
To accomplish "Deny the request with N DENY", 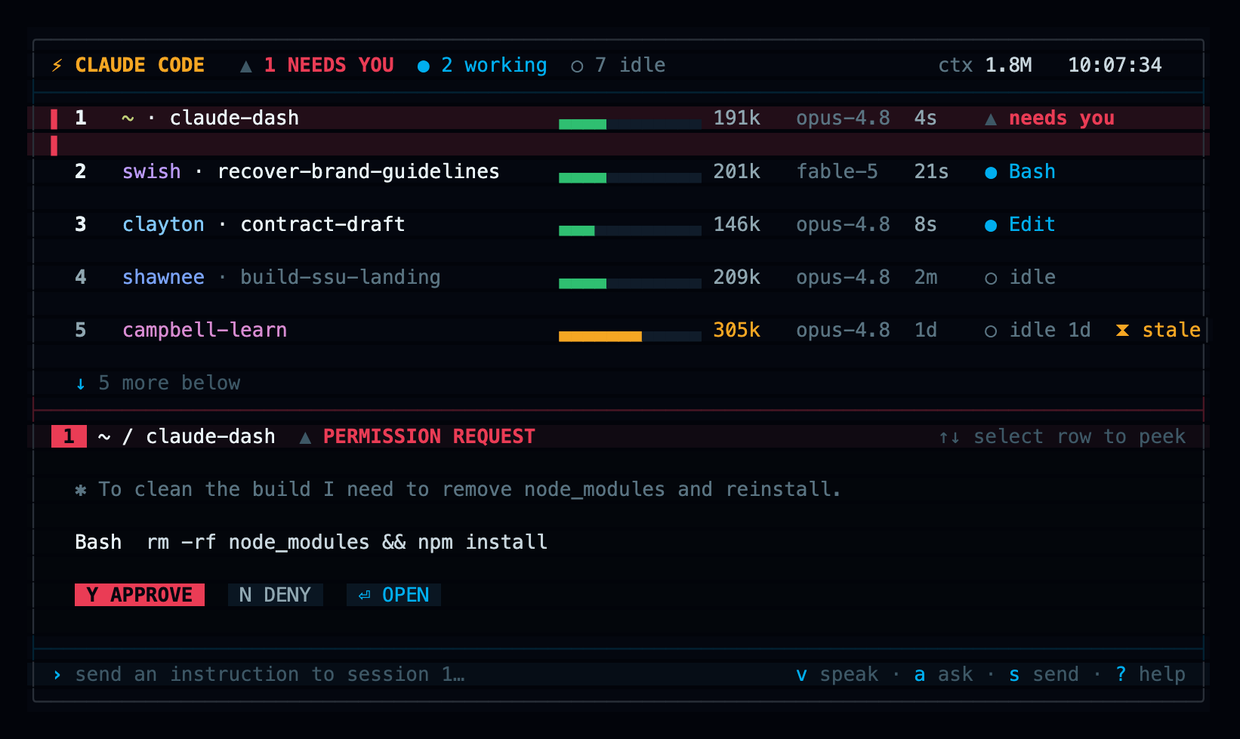I will pos(275,595).
